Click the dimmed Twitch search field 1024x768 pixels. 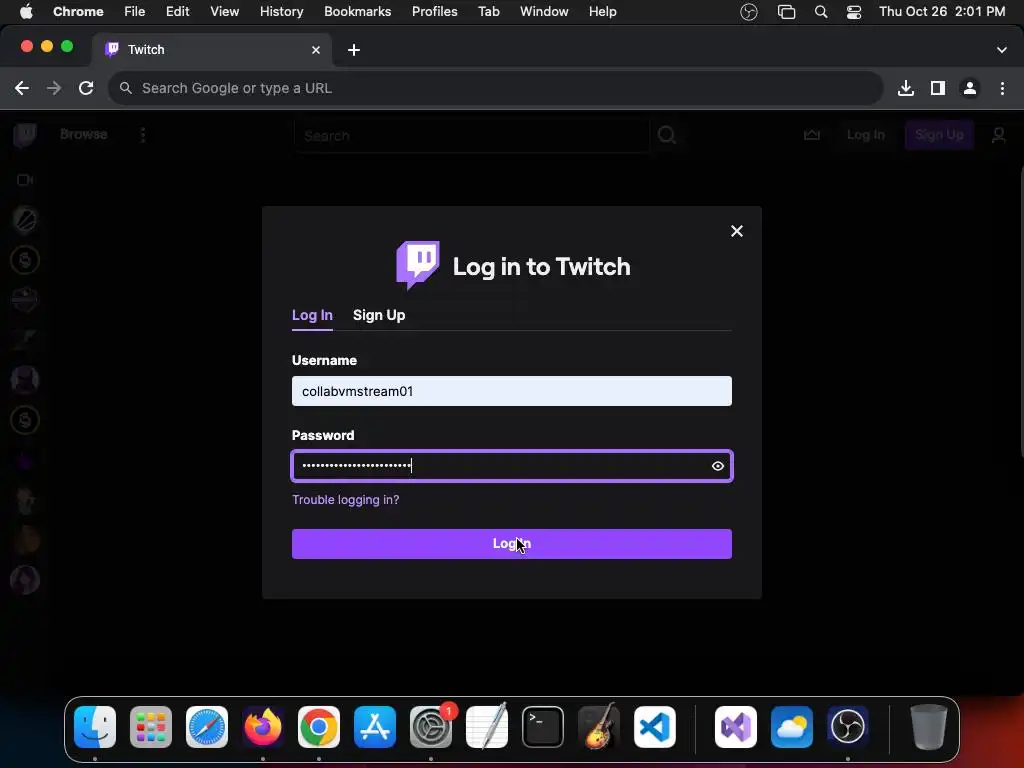pyautogui.click(x=472, y=135)
